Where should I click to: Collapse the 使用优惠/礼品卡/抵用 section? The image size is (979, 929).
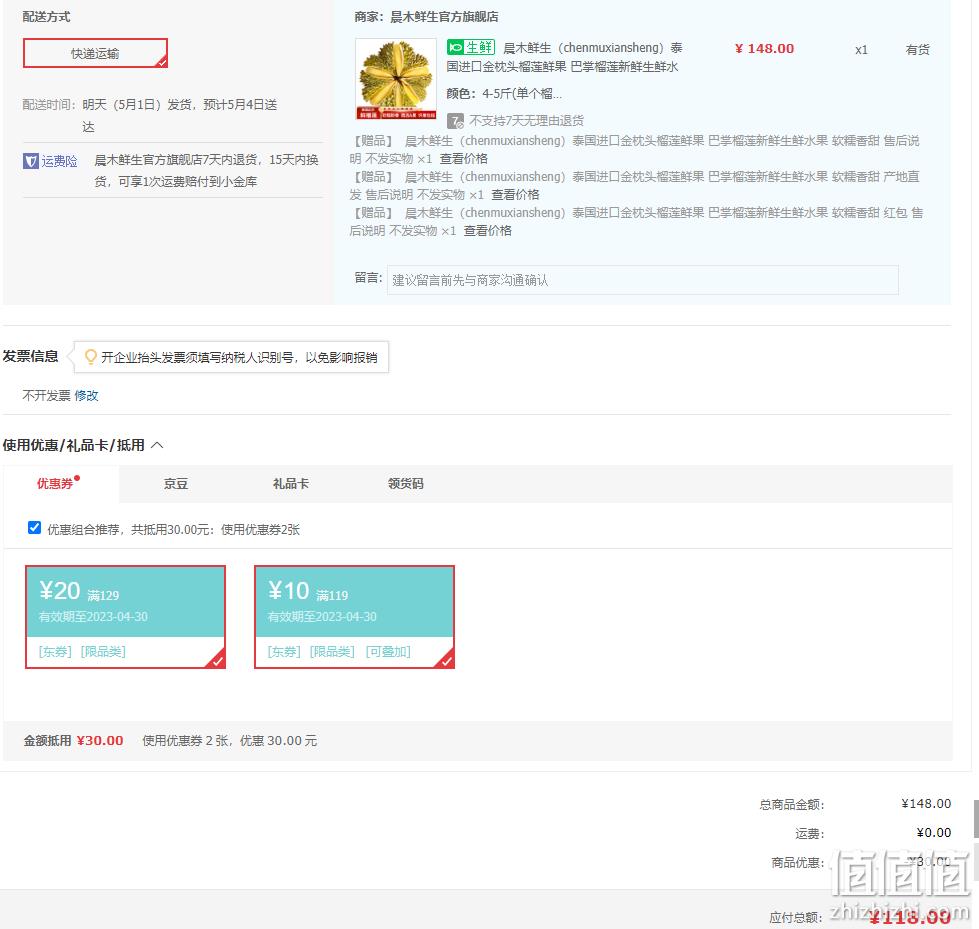pyautogui.click(x=157, y=445)
